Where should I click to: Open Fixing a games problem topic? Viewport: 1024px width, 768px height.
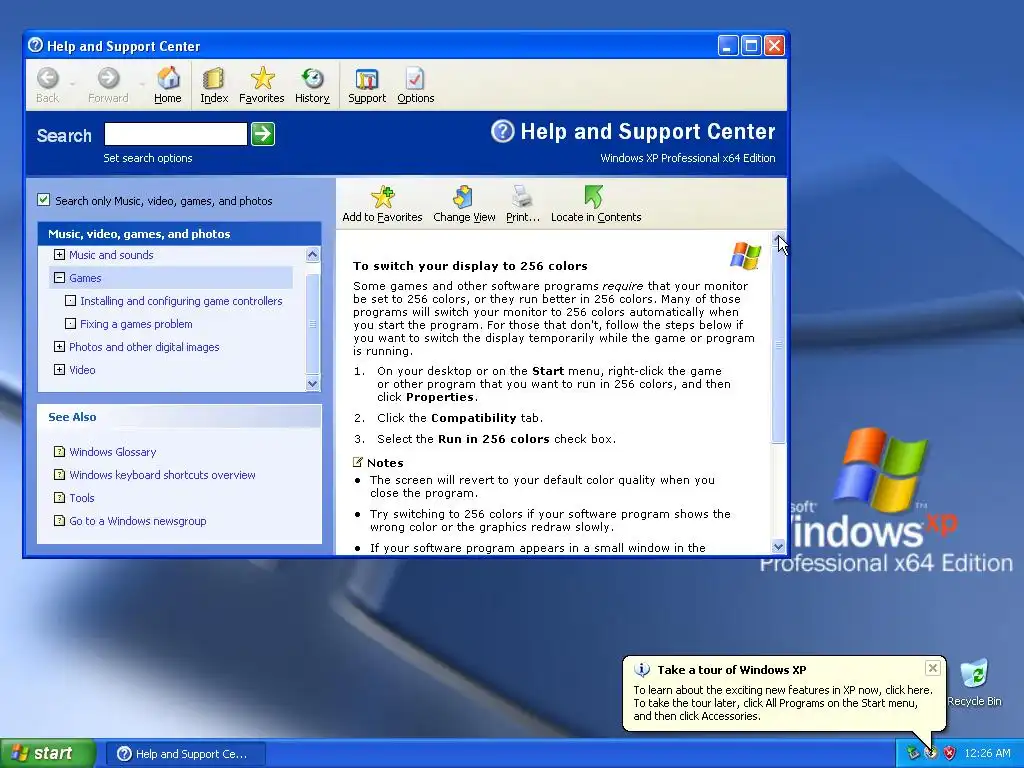point(136,324)
